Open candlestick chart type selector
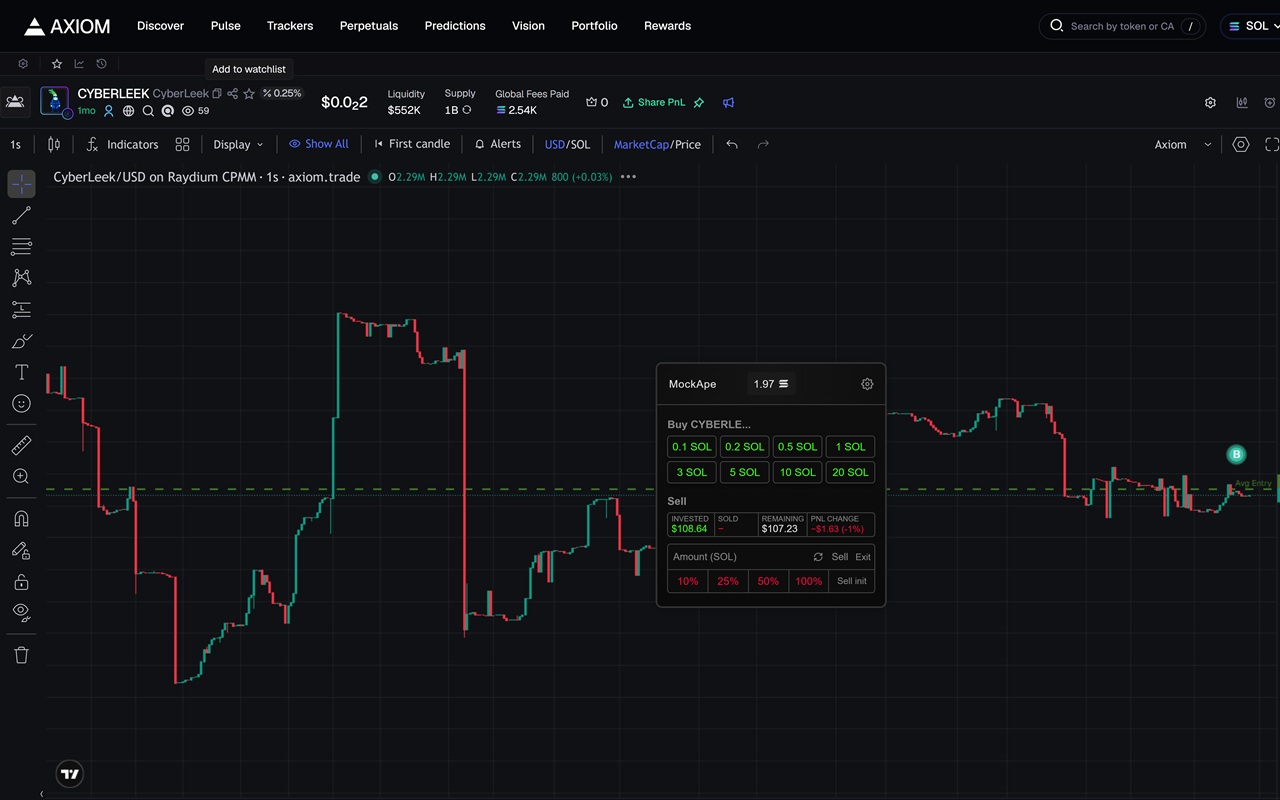Image resolution: width=1280 pixels, height=800 pixels. coord(54,144)
